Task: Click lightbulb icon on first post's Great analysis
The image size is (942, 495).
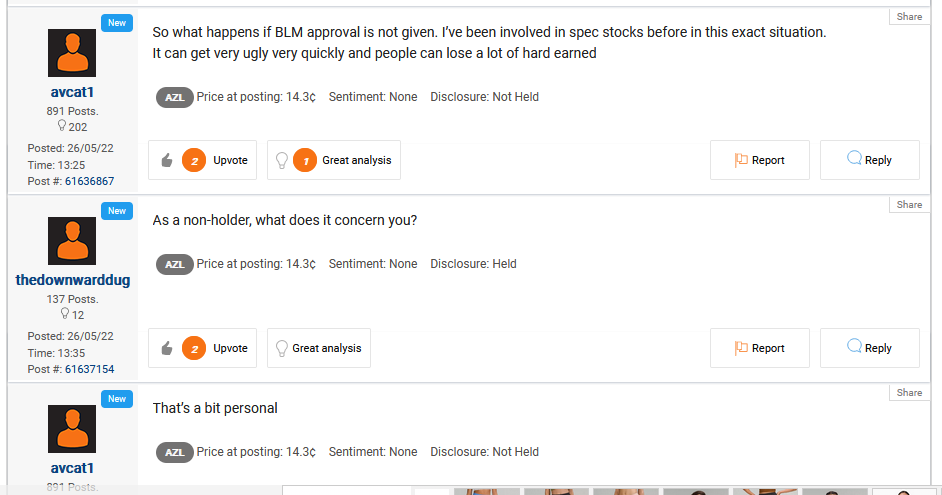Action: click(x=282, y=160)
